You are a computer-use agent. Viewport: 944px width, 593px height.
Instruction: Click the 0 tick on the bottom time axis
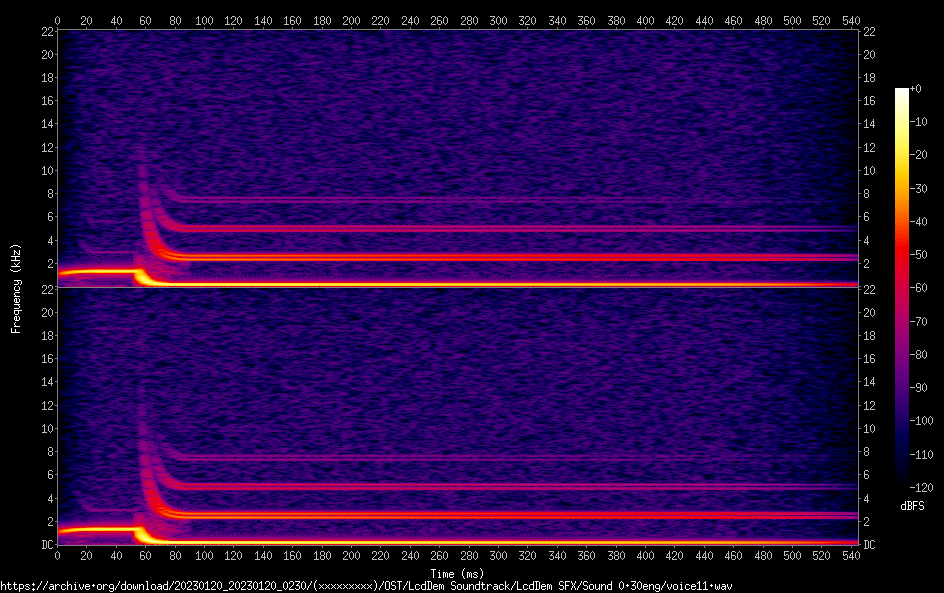tap(58, 554)
